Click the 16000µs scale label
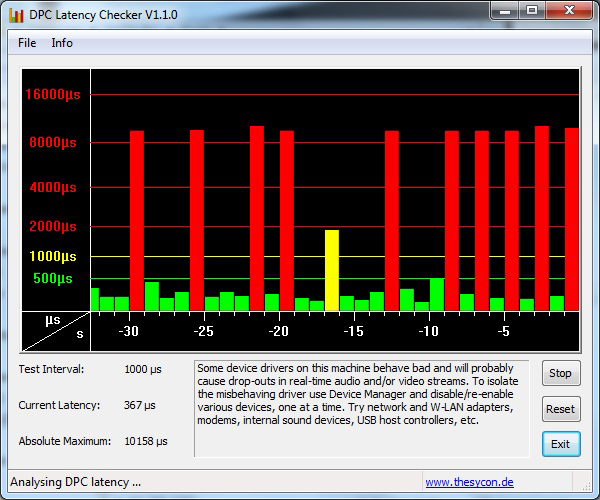Viewport: 600px width, 500px height. [53, 94]
